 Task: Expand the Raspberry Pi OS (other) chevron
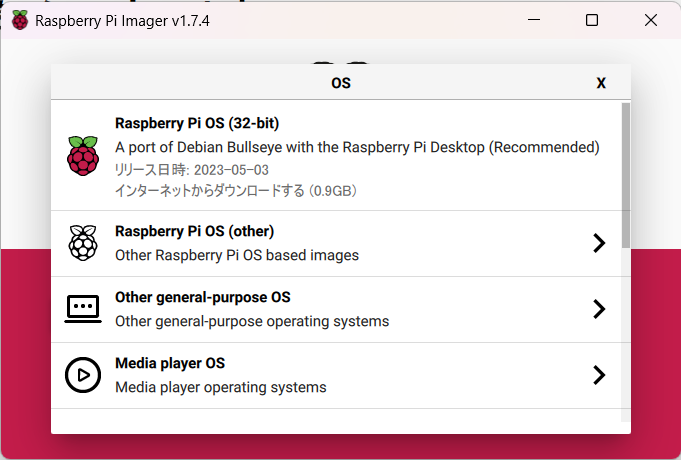599,243
